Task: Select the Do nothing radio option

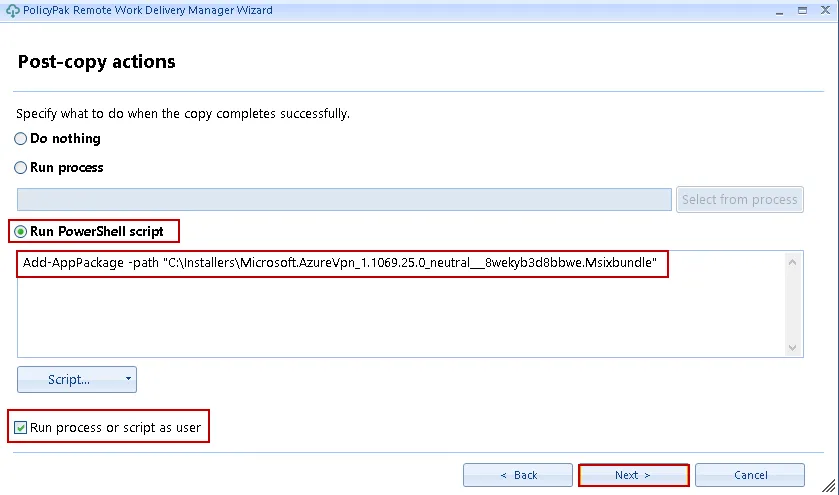Action: coord(21,139)
